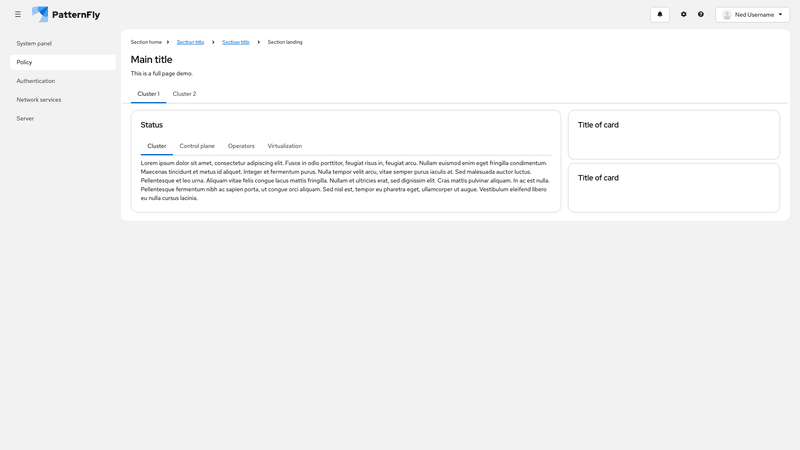Screen dimensions: 800x450
Task: Click the help question mark icon
Action: (701, 14)
